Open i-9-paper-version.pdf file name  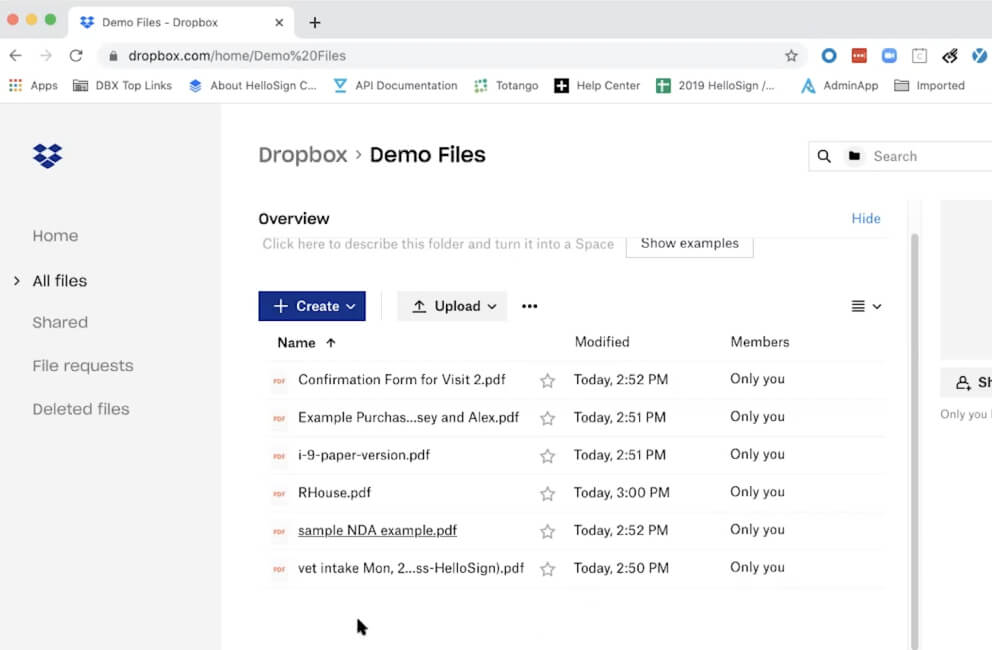point(364,455)
